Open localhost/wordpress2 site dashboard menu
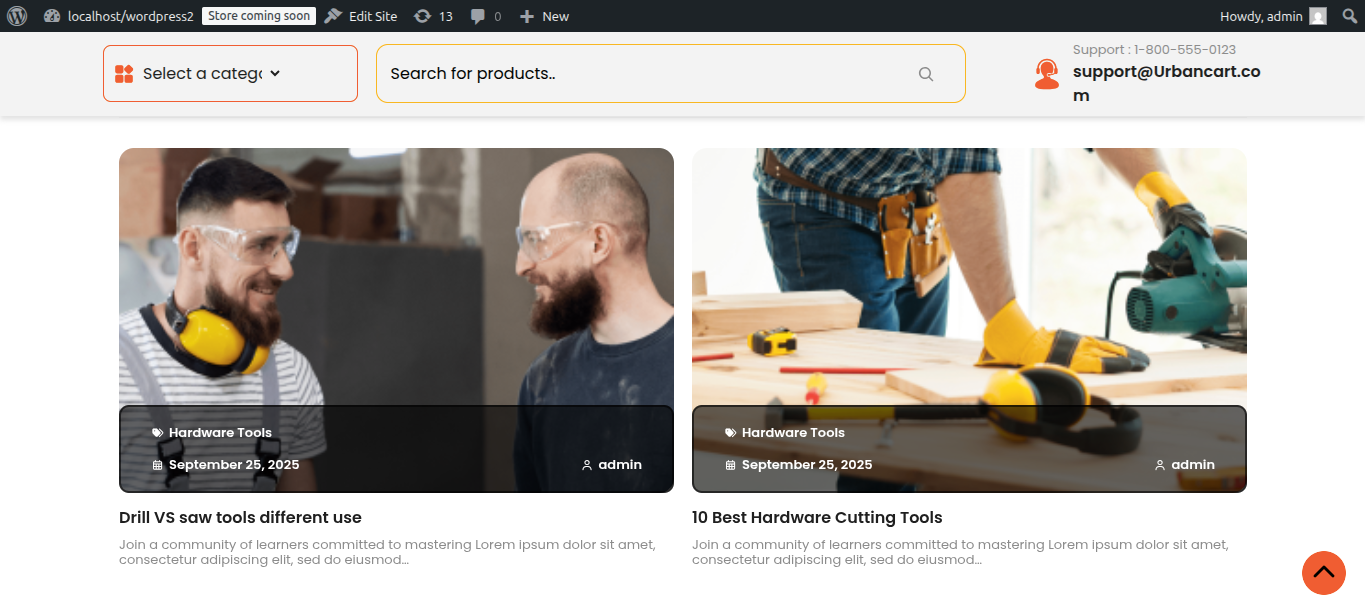The image size is (1365, 608). (118, 16)
